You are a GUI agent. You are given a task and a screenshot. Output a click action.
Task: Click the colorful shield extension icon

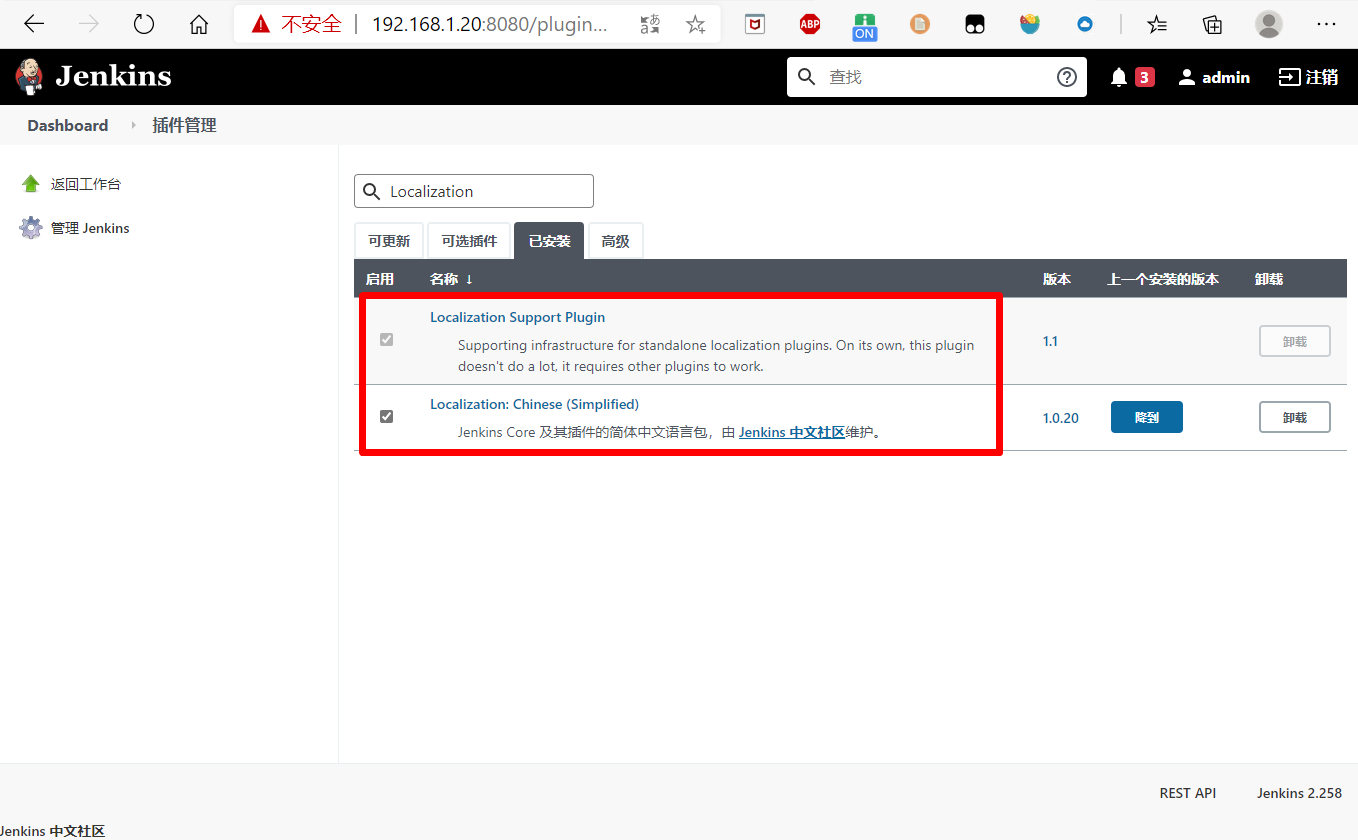pos(1030,24)
